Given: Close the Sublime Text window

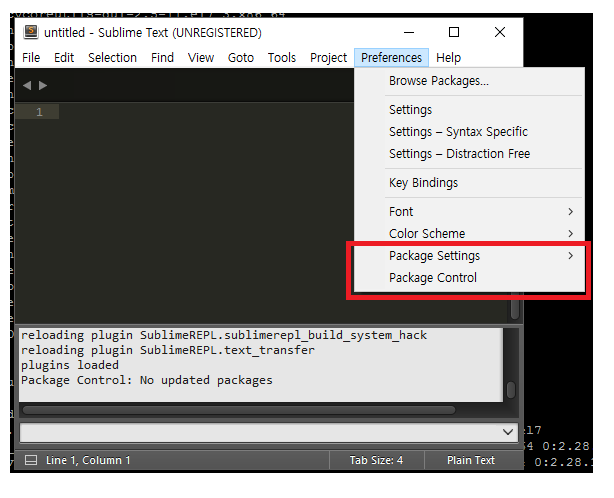Looking at the screenshot, I should [500, 32].
